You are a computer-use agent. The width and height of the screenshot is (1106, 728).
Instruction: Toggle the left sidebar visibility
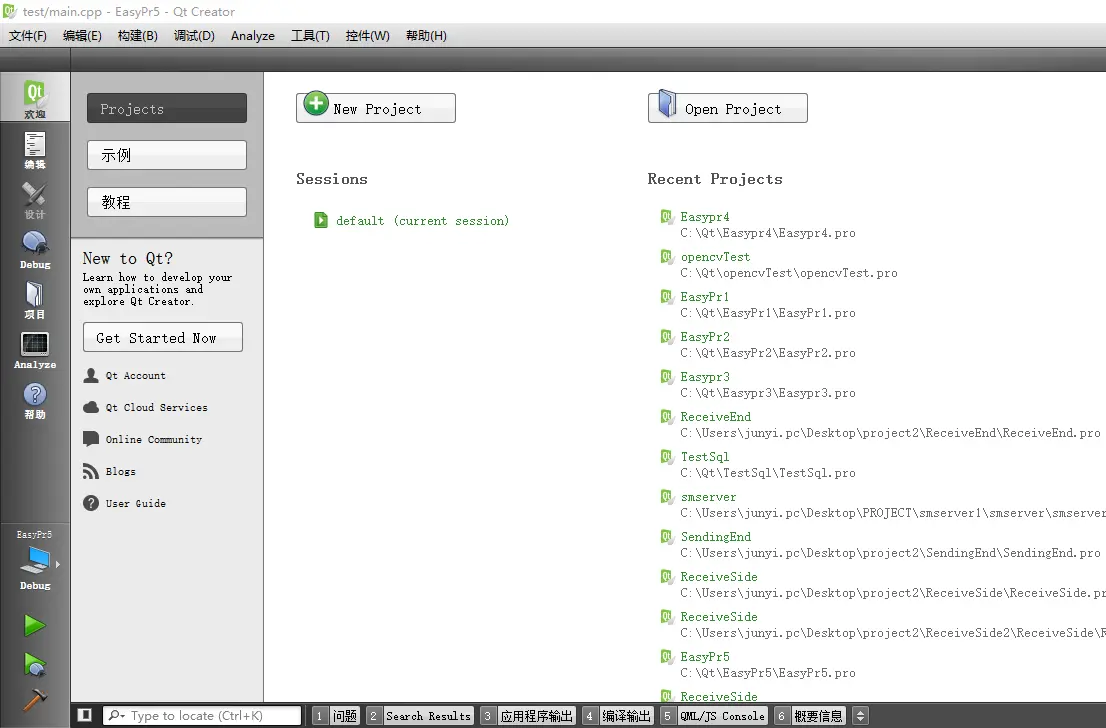pyautogui.click(x=85, y=715)
